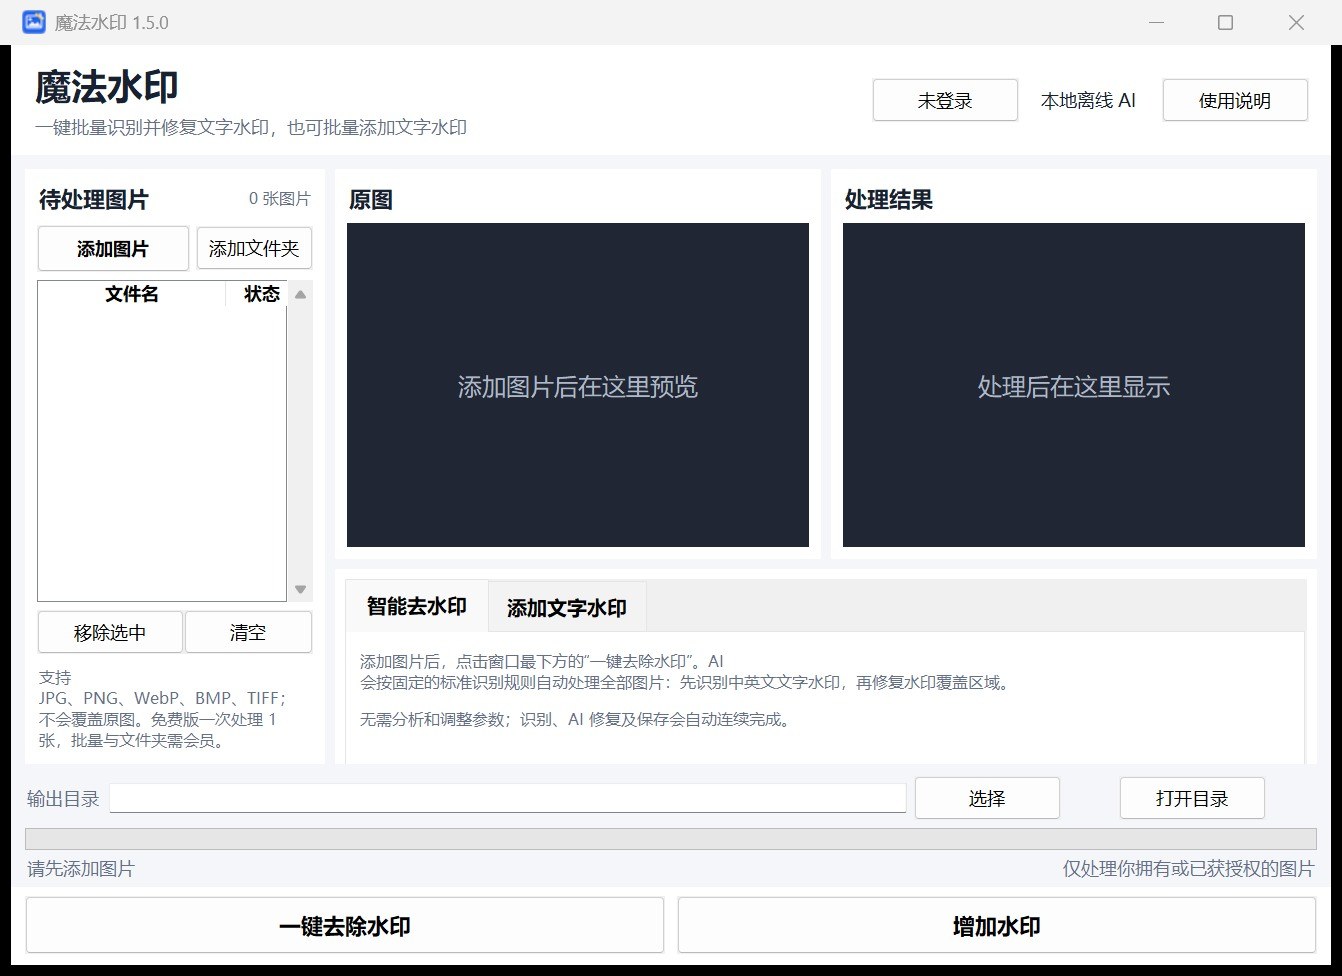Click the 处理结果 preview area
Screen dimensions: 1342x976
pos(1074,385)
